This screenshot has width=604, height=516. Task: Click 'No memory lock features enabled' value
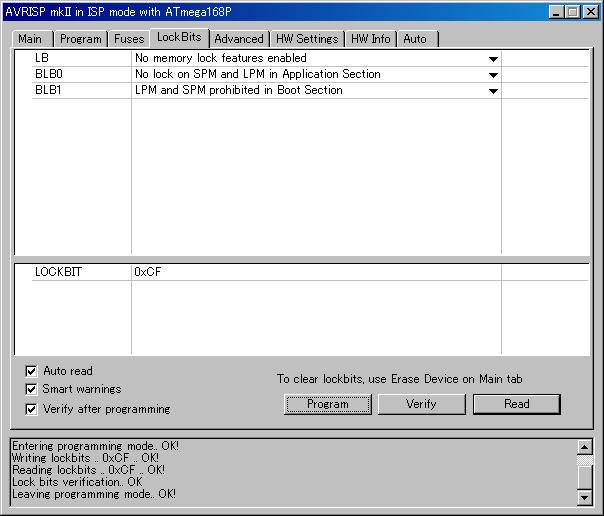click(x=221, y=58)
